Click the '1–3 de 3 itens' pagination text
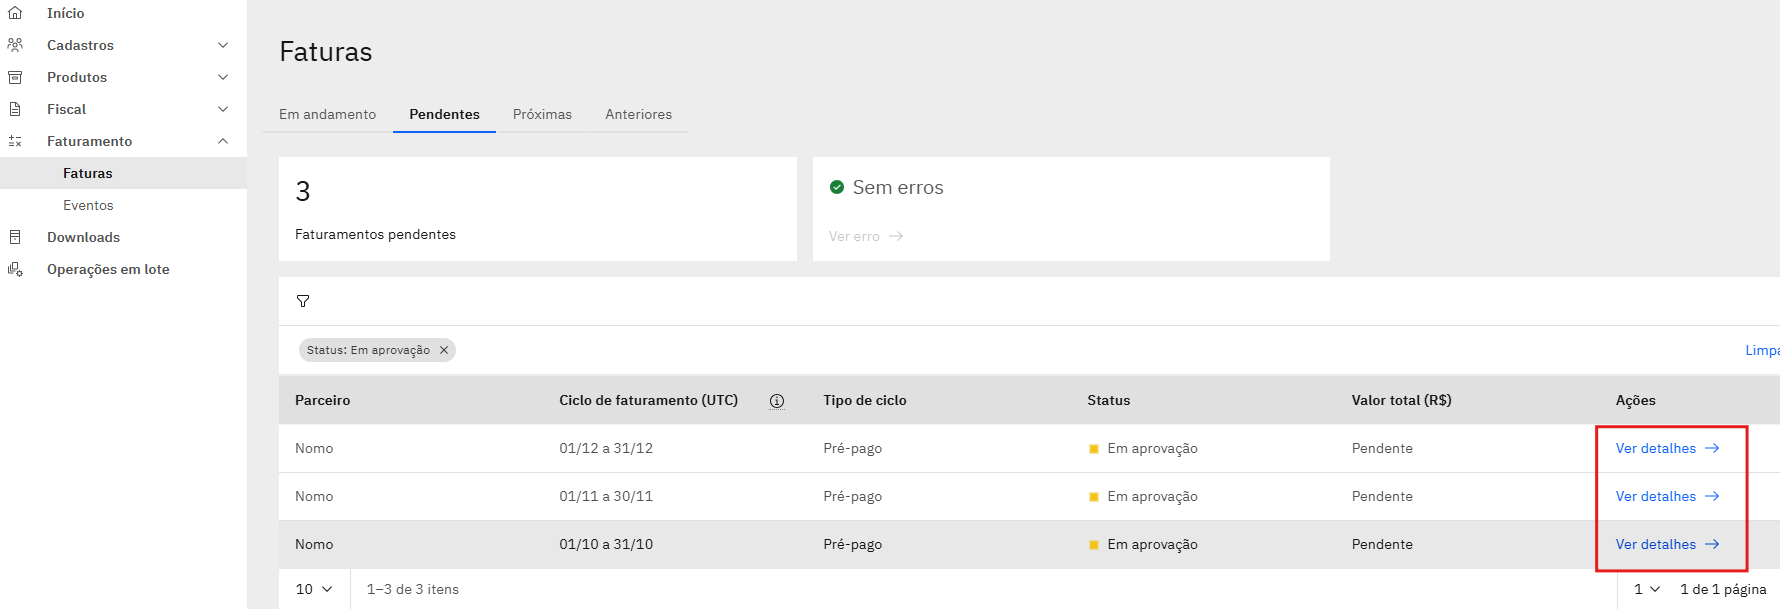This screenshot has height=609, width=1780. tap(413, 589)
